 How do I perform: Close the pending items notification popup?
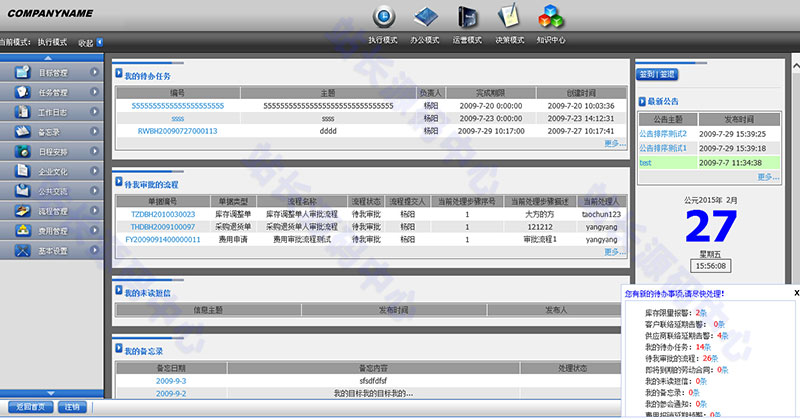tap(796, 293)
